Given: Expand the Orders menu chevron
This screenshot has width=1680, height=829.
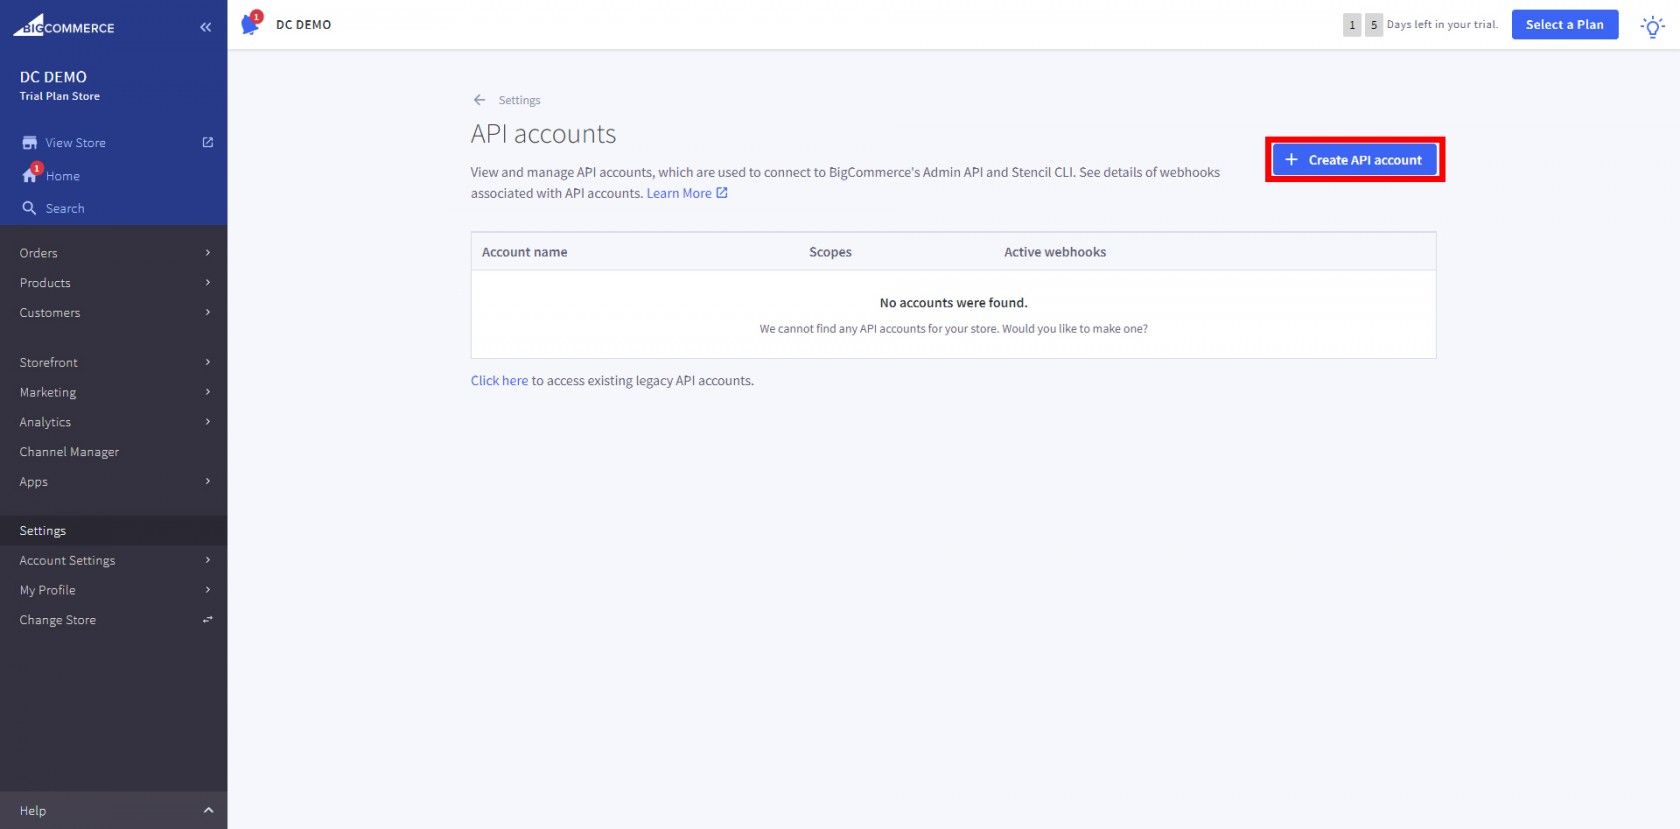Looking at the screenshot, I should tap(208, 253).
